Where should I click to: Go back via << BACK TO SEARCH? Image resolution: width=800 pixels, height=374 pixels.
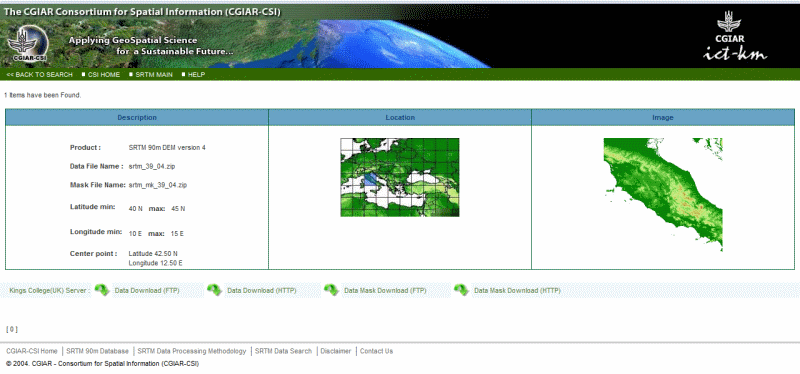point(39,74)
